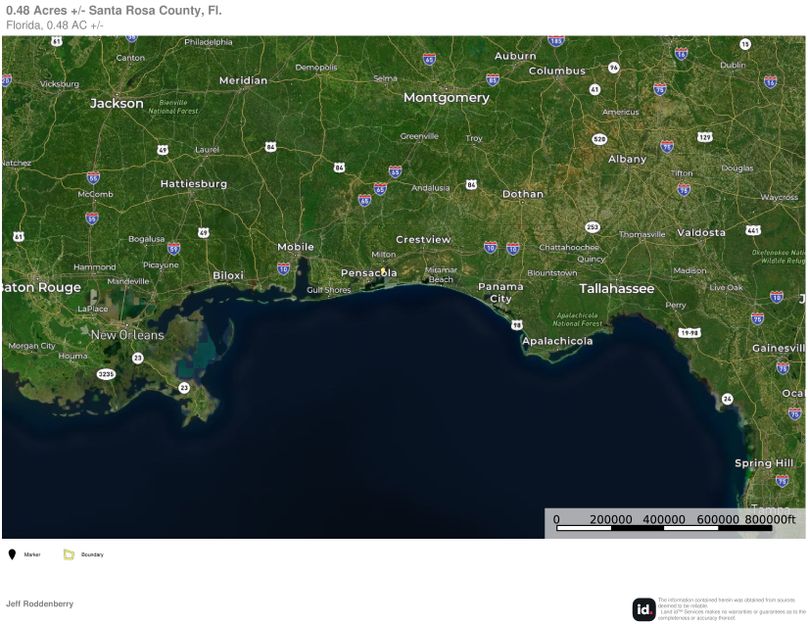Click the Highway 84 shield near Andalusia
Image resolution: width=808 pixels, height=624 pixels.
(x=471, y=184)
